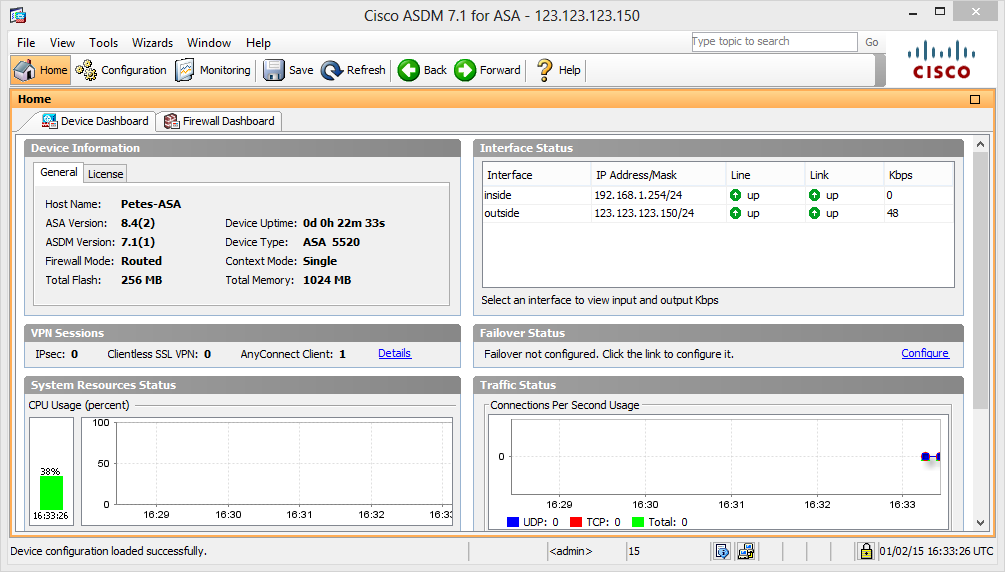Screen dimensions: 1005x572
Task: Sort by the IP Address/Mask column header
Action: 658,175
